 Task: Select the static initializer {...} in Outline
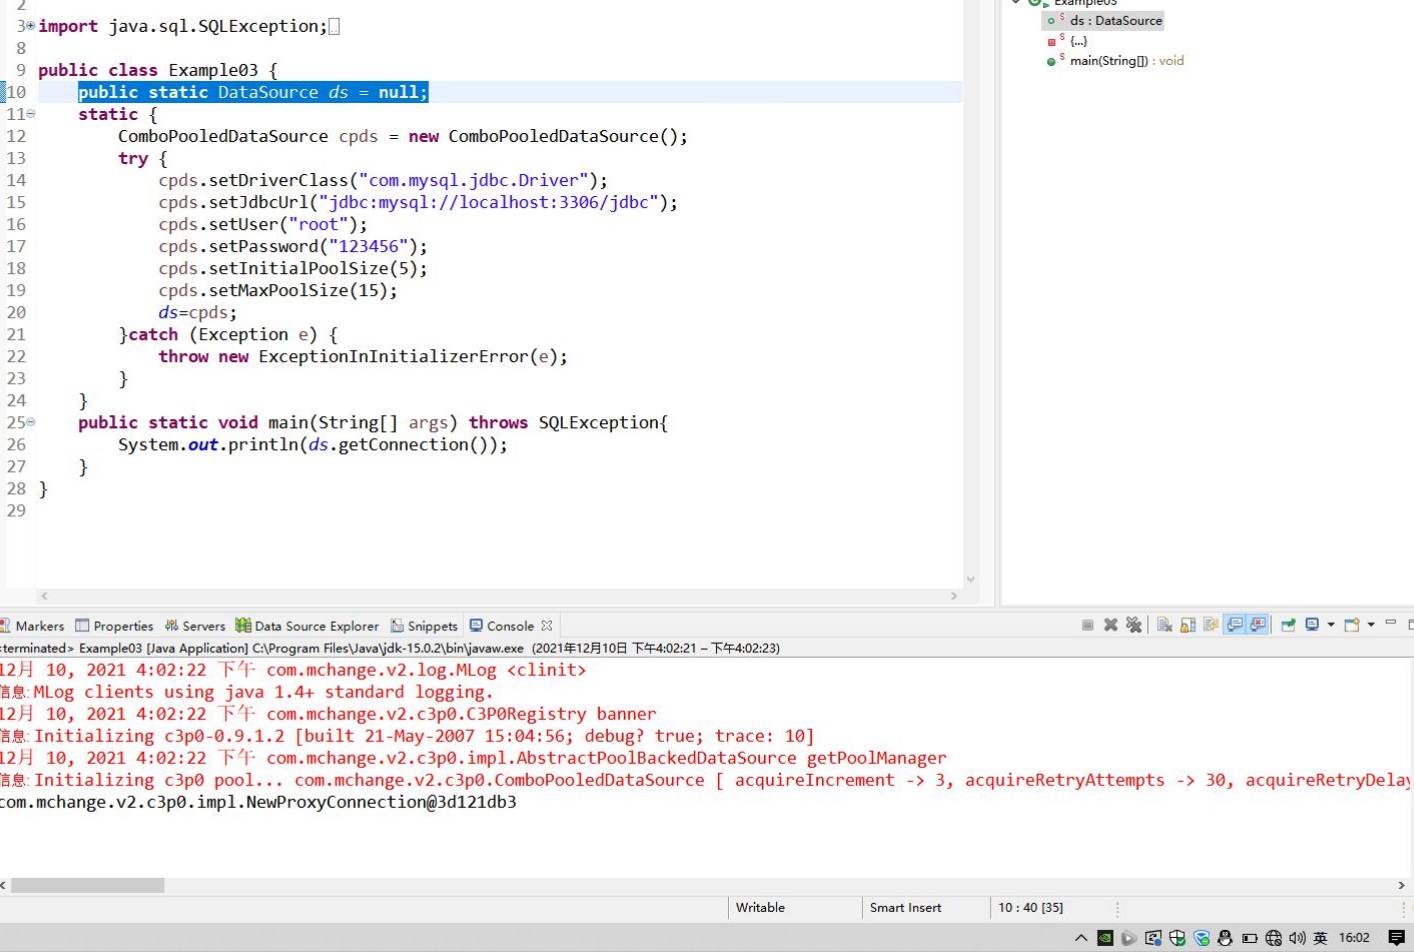[1066, 41]
